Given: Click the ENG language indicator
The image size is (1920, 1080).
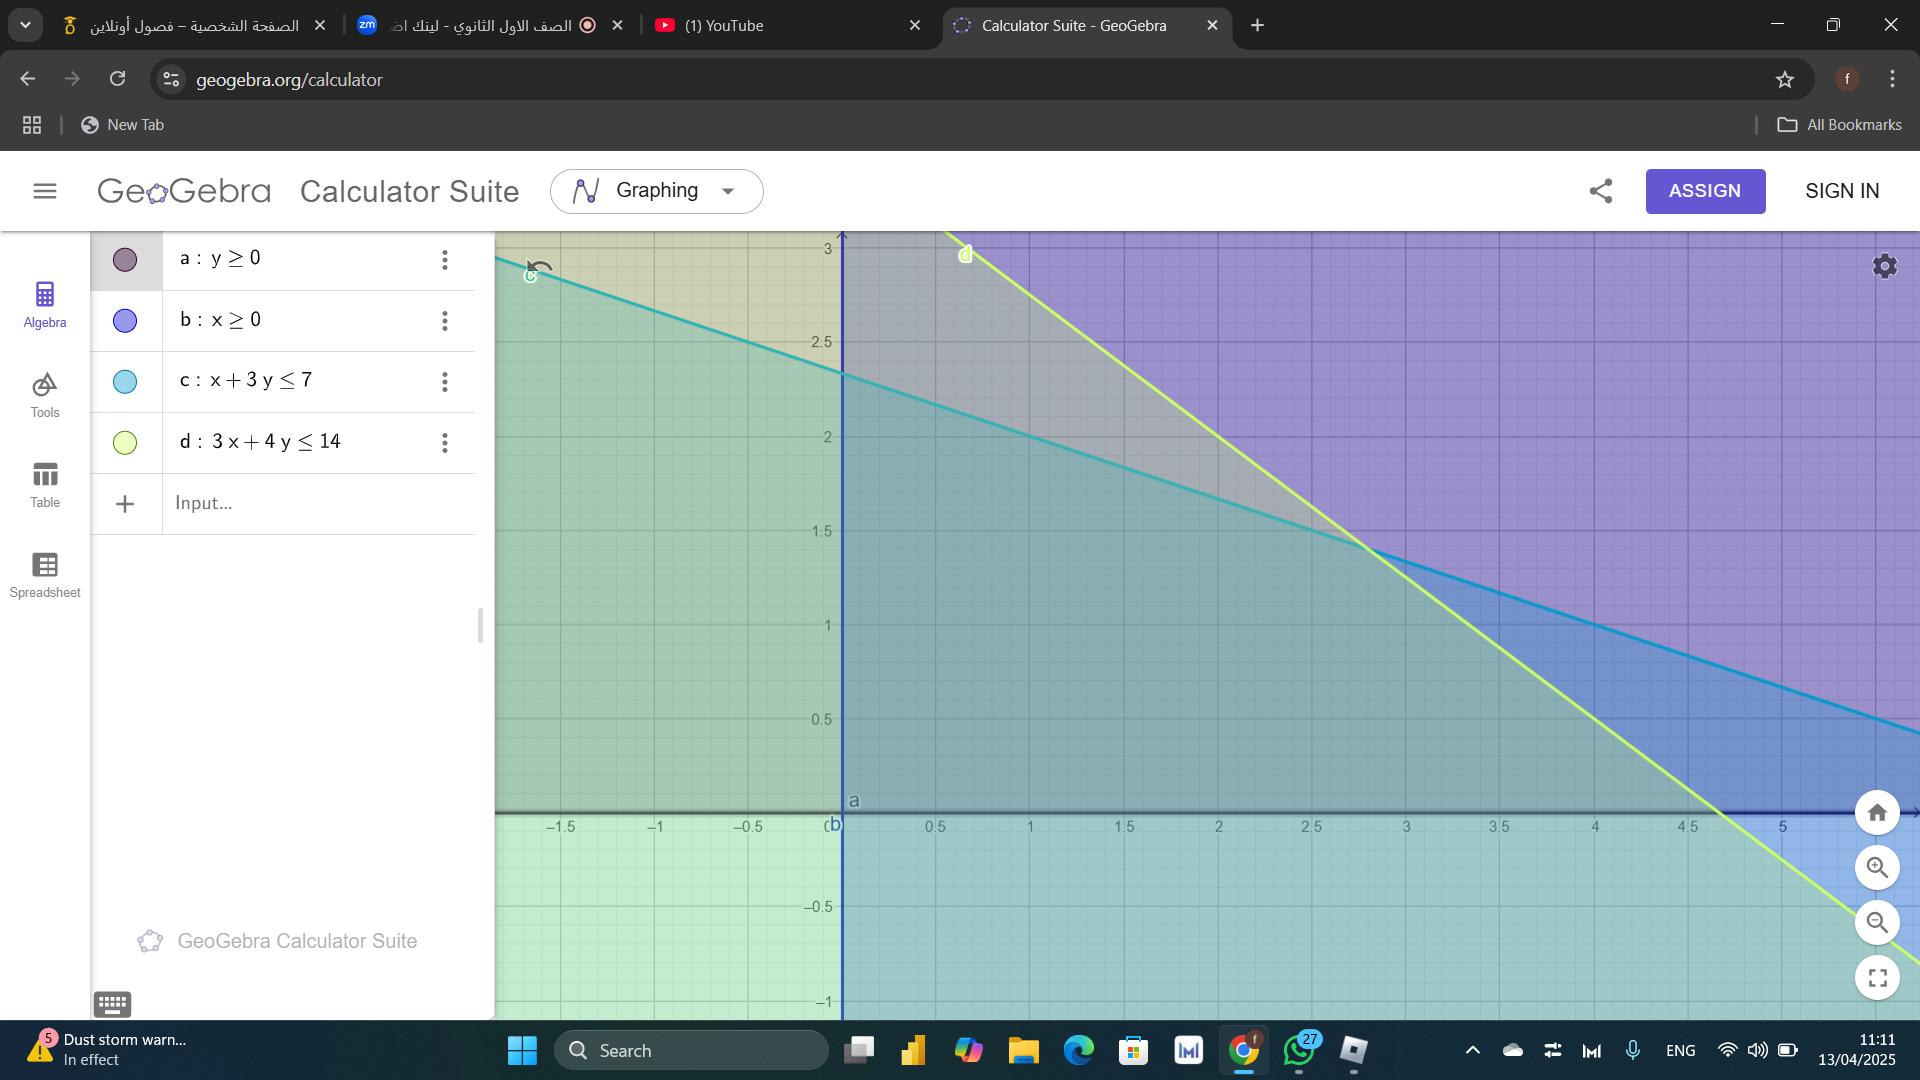Looking at the screenshot, I should [x=1680, y=1050].
